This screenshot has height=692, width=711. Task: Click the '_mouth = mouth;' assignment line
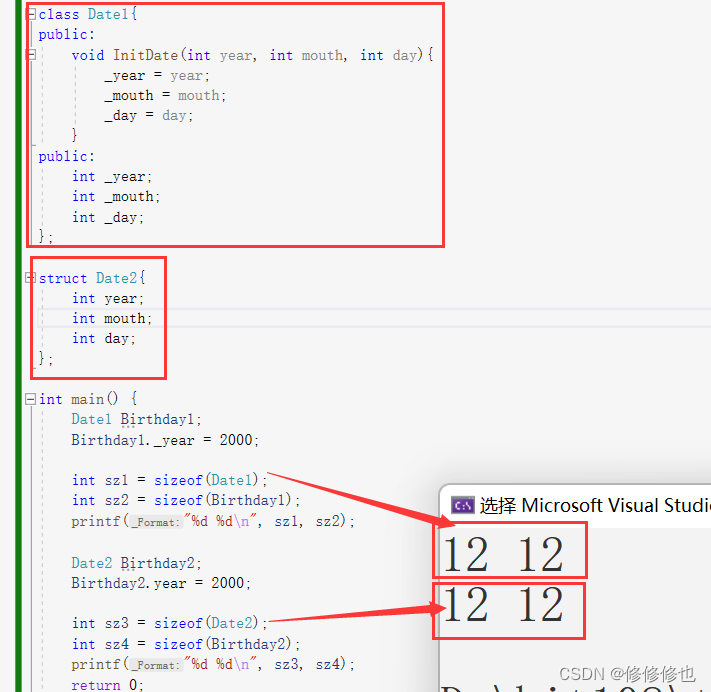tap(165, 95)
